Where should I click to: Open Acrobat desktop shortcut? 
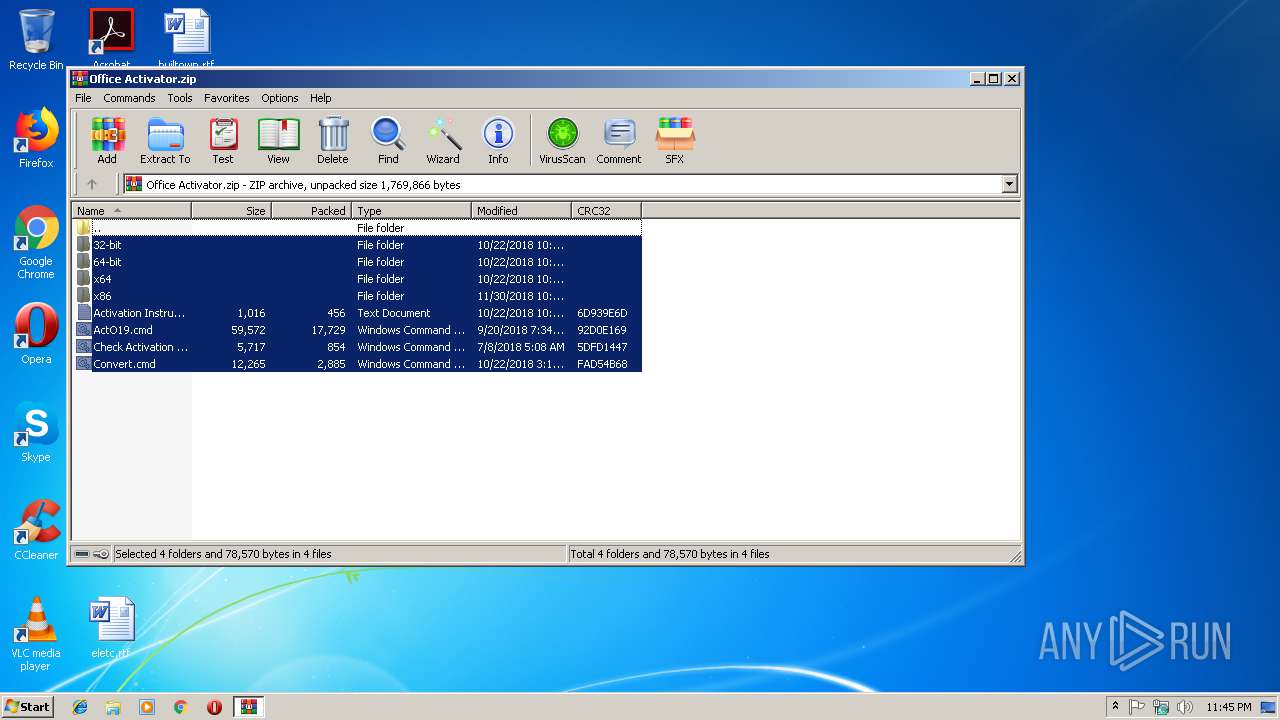(x=111, y=38)
